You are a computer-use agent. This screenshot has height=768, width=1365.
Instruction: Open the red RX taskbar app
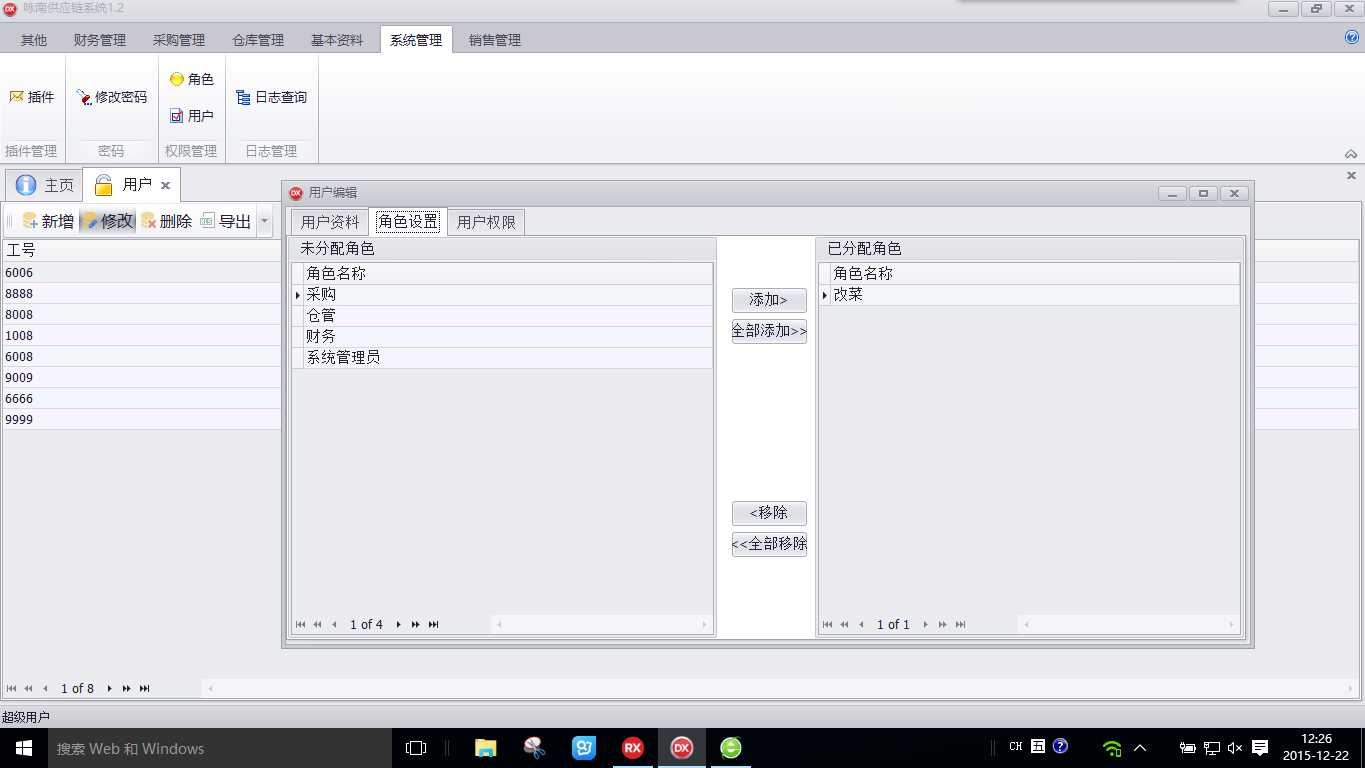[x=632, y=748]
